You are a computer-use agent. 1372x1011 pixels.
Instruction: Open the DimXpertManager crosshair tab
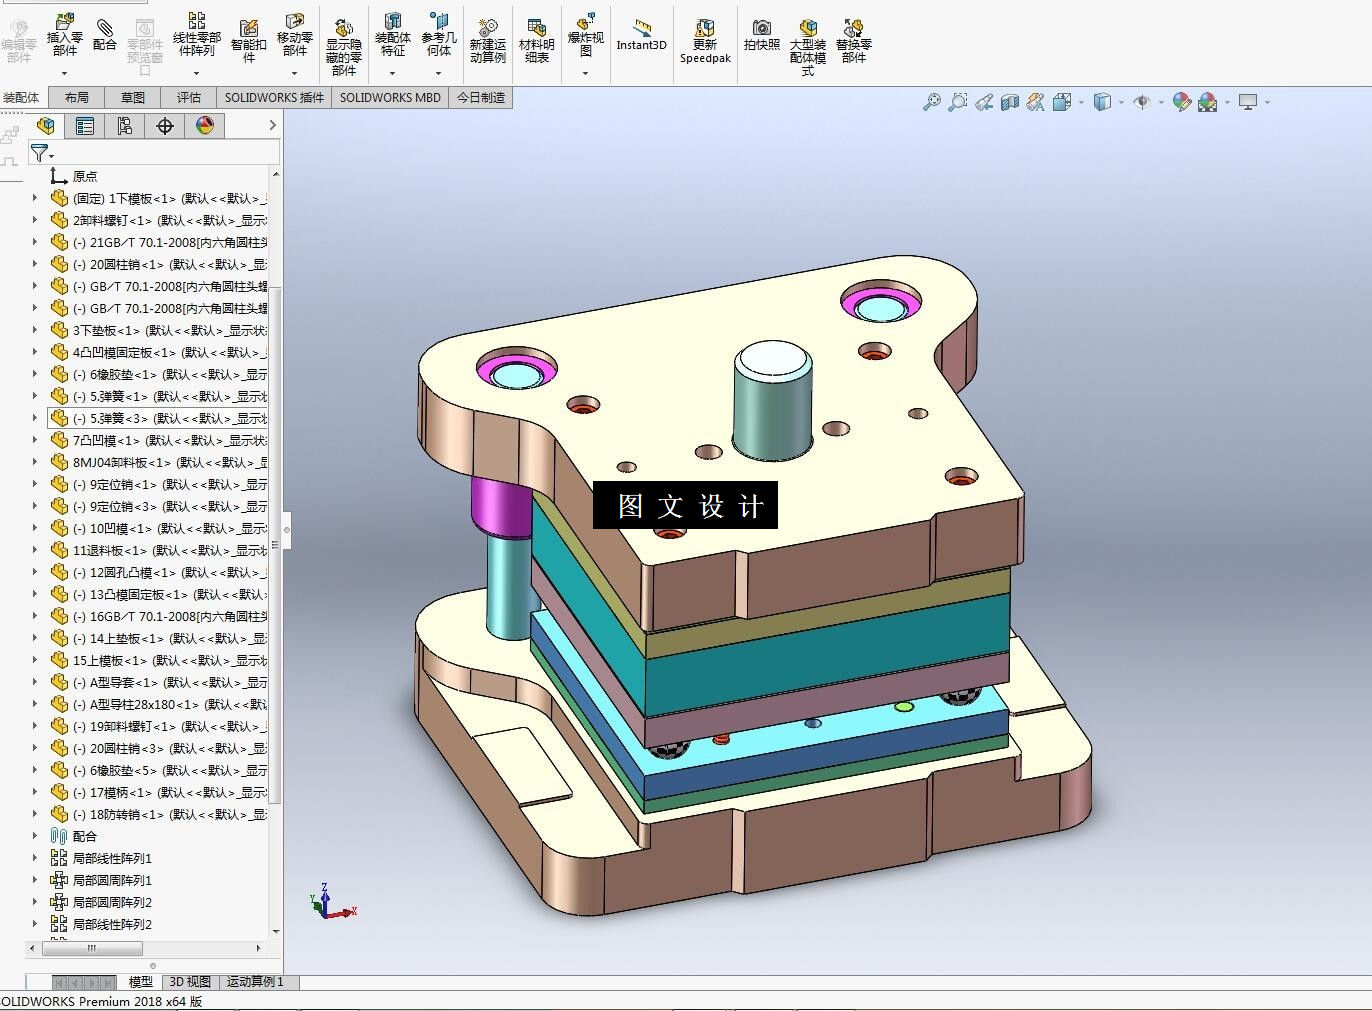pyautogui.click(x=165, y=126)
